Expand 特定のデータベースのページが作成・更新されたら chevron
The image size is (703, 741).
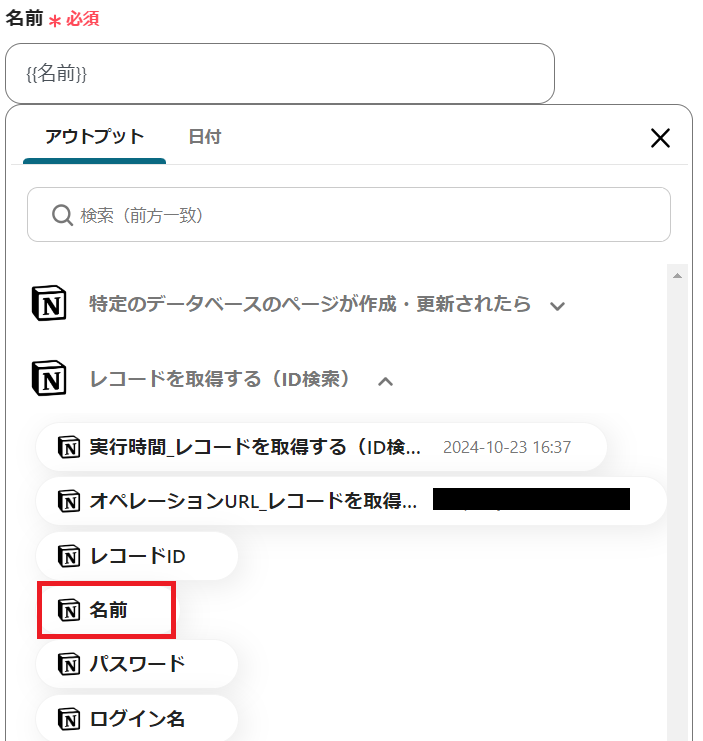pos(557,306)
